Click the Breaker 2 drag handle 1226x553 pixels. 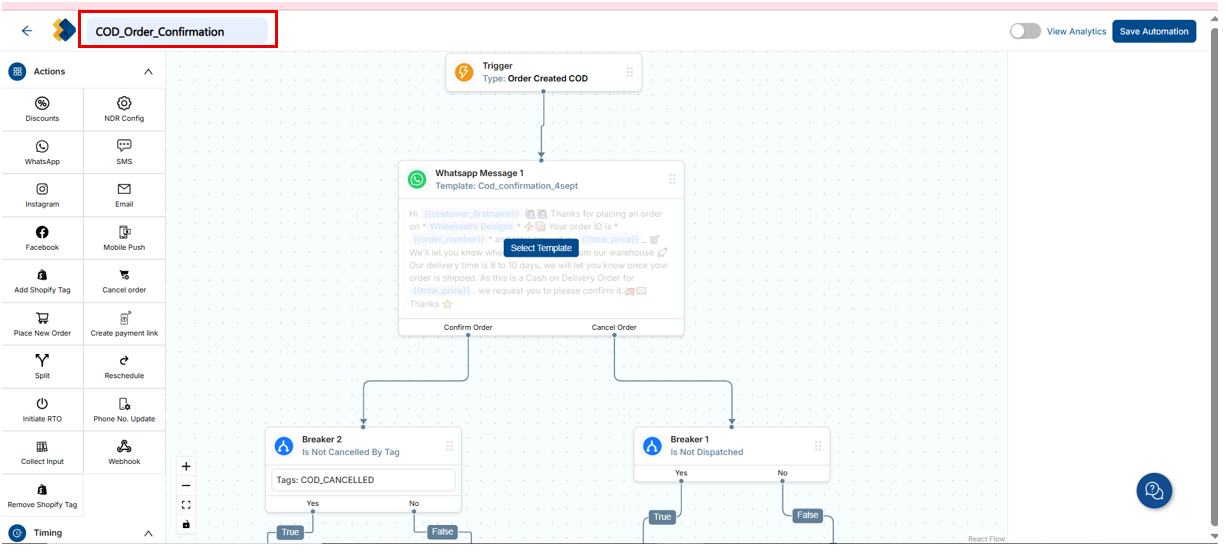click(450, 446)
